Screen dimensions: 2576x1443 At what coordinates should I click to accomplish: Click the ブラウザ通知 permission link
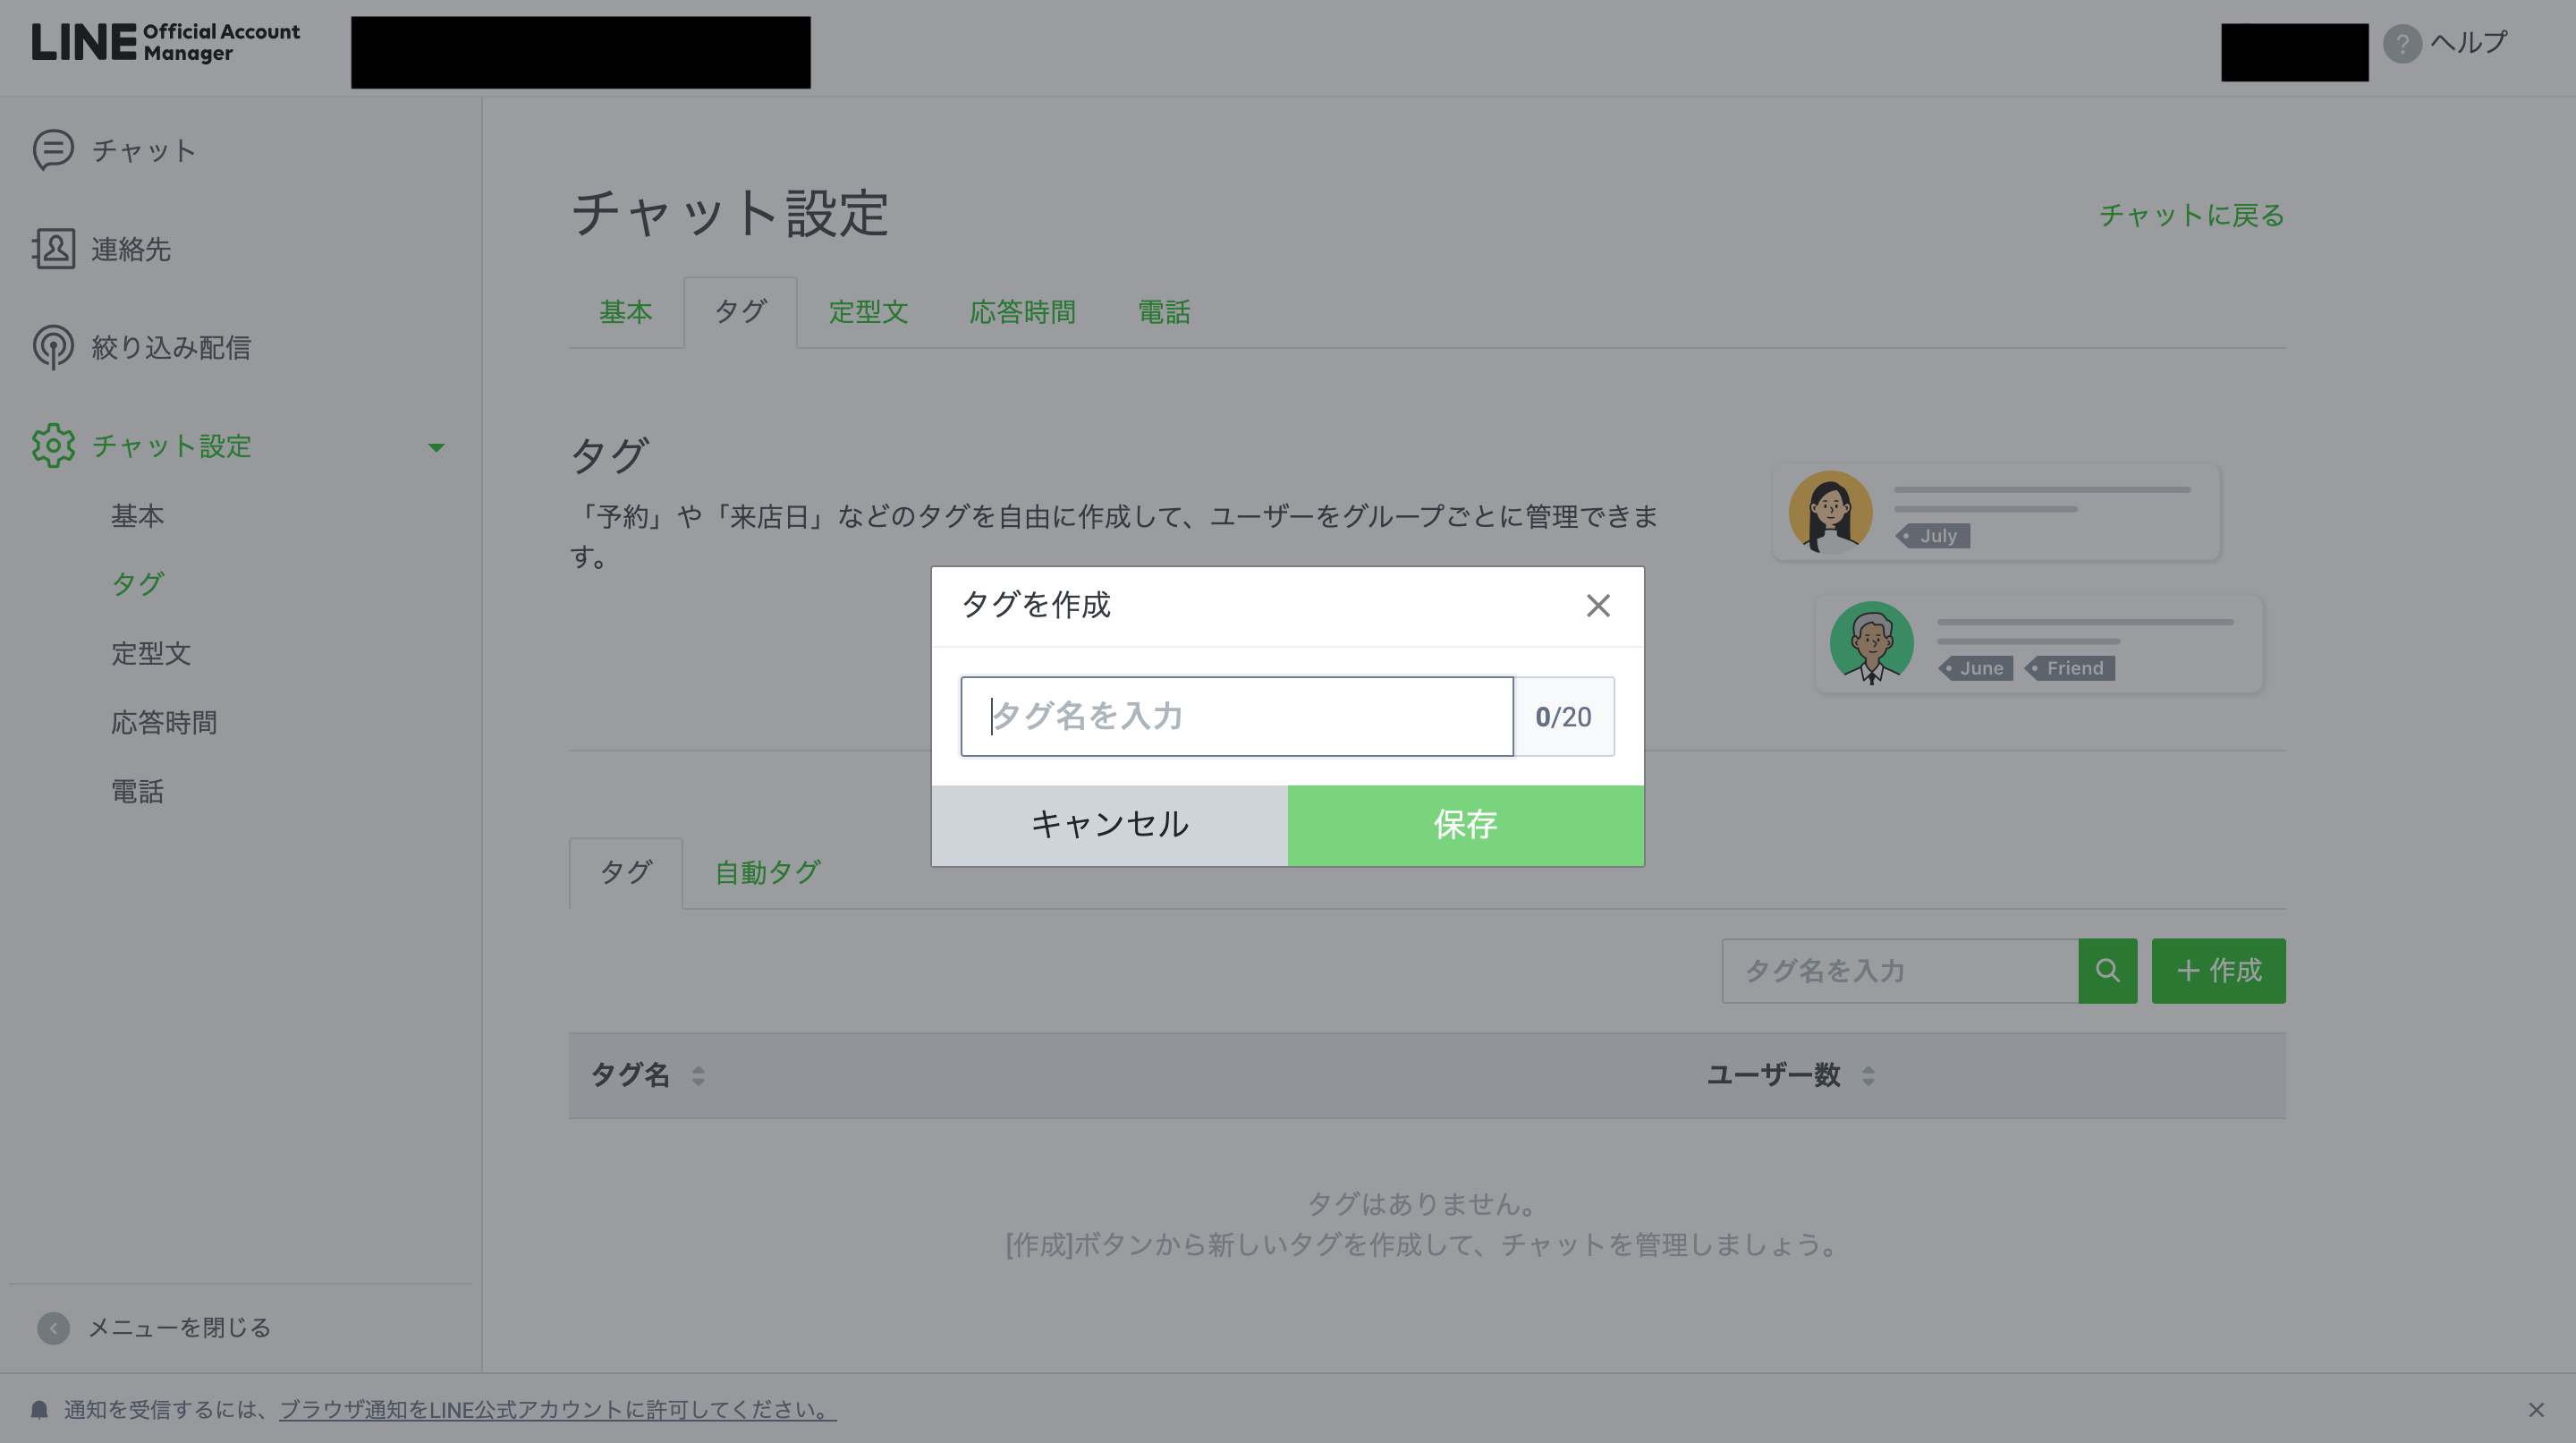557,1410
